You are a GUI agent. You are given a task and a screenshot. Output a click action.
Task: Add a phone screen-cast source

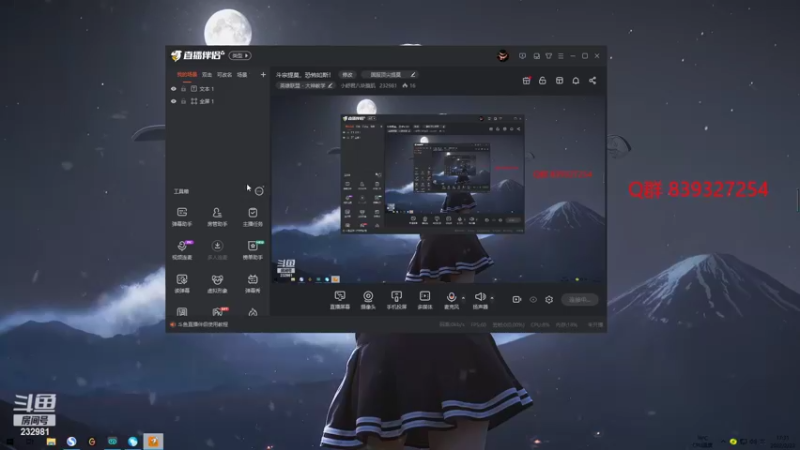[396, 300]
